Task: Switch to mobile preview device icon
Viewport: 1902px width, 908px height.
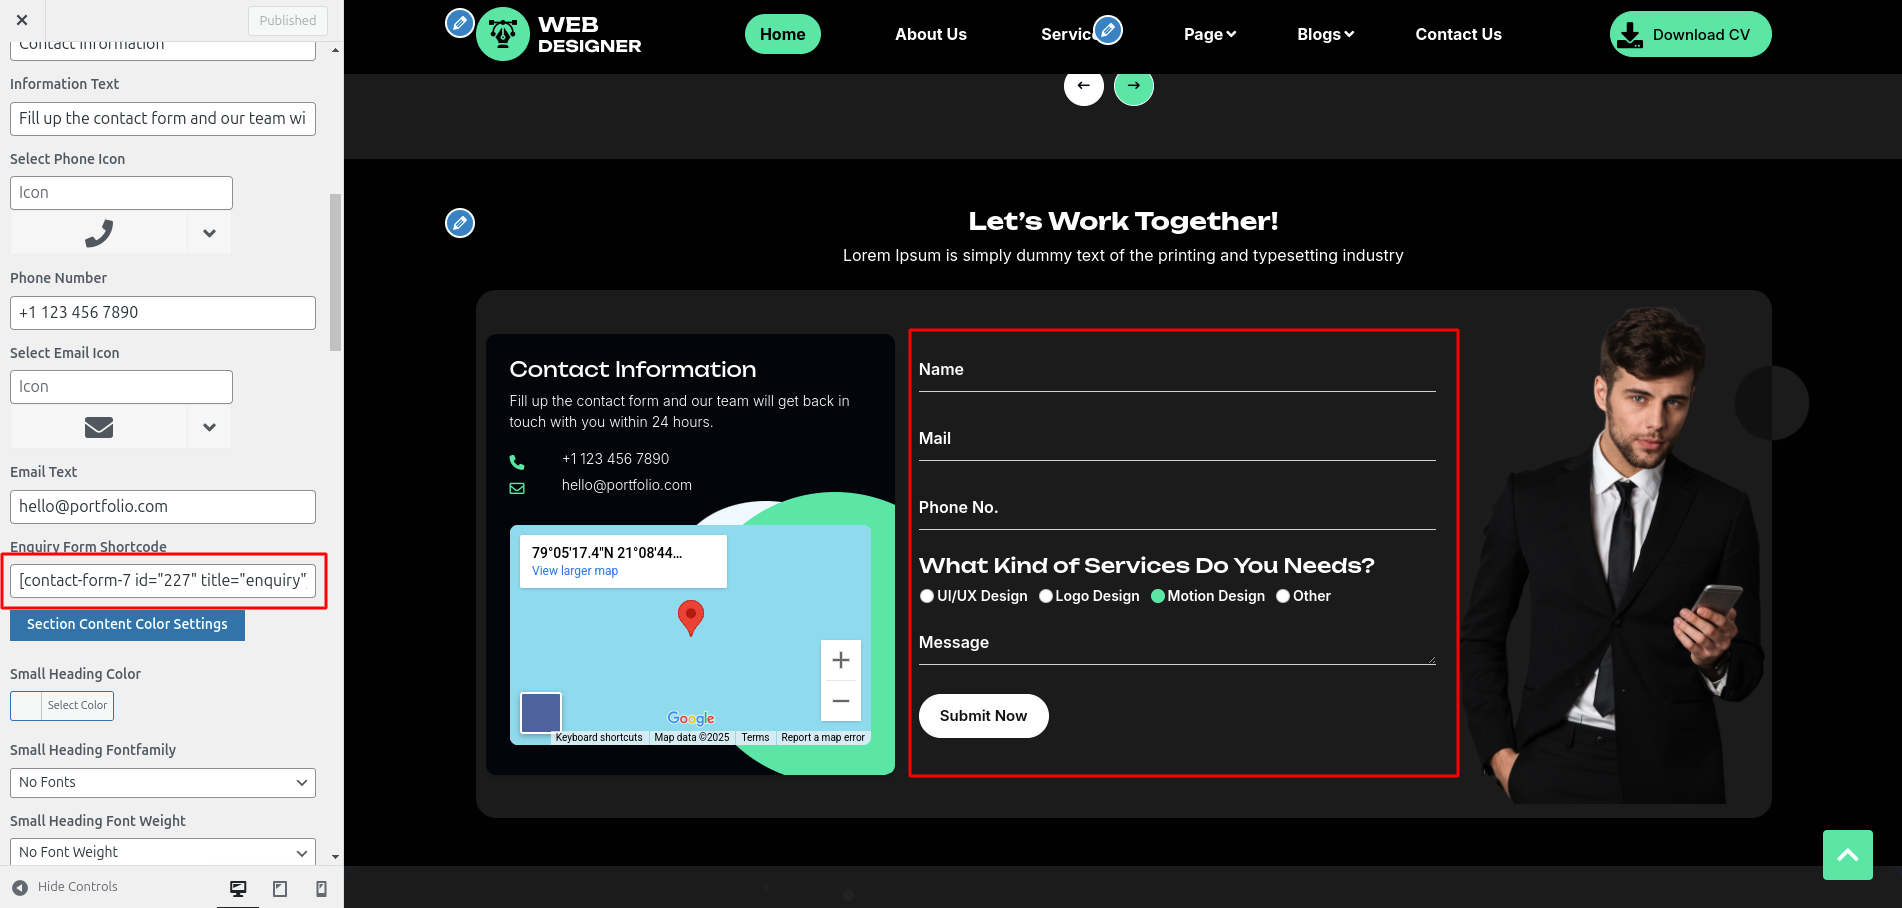Action: point(321,888)
